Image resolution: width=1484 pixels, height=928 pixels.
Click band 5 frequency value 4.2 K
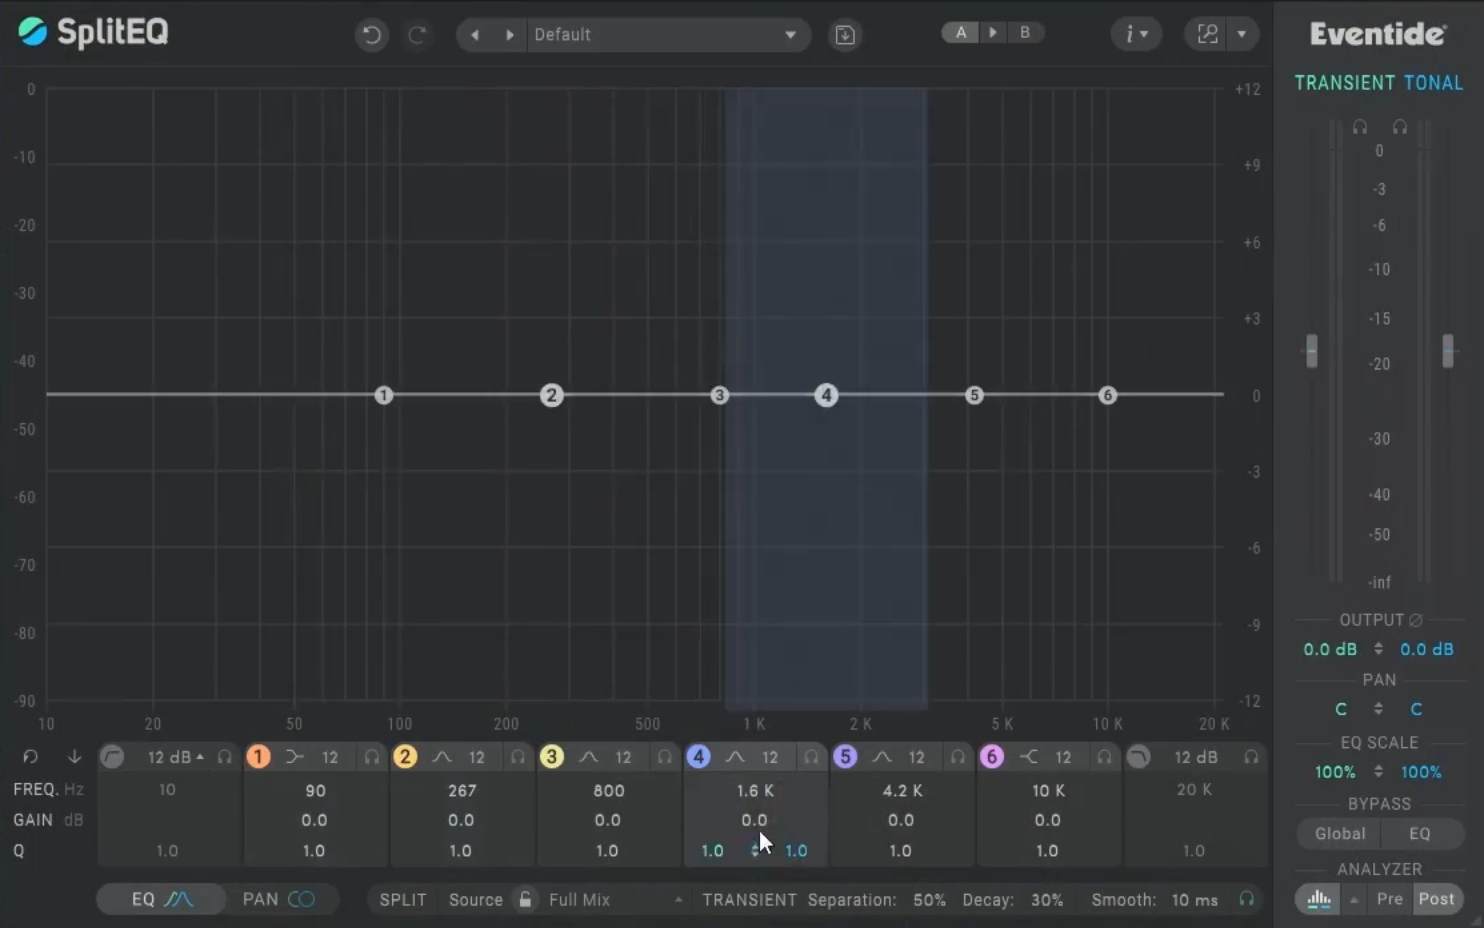tap(902, 790)
